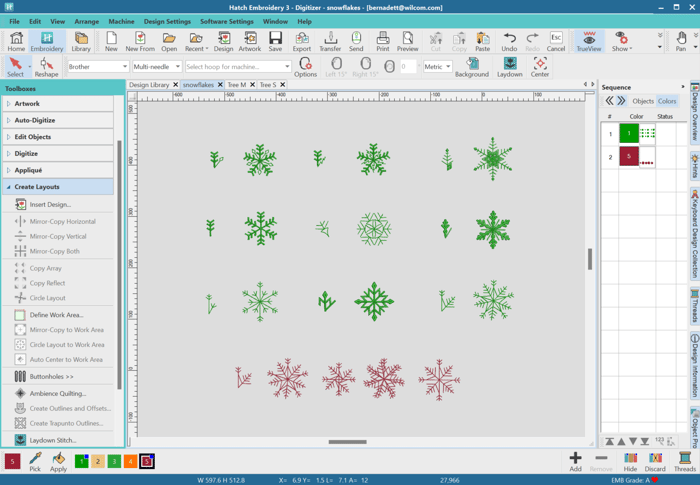Click the Laydown icon
The height and width of the screenshot is (485, 700).
coord(509,66)
